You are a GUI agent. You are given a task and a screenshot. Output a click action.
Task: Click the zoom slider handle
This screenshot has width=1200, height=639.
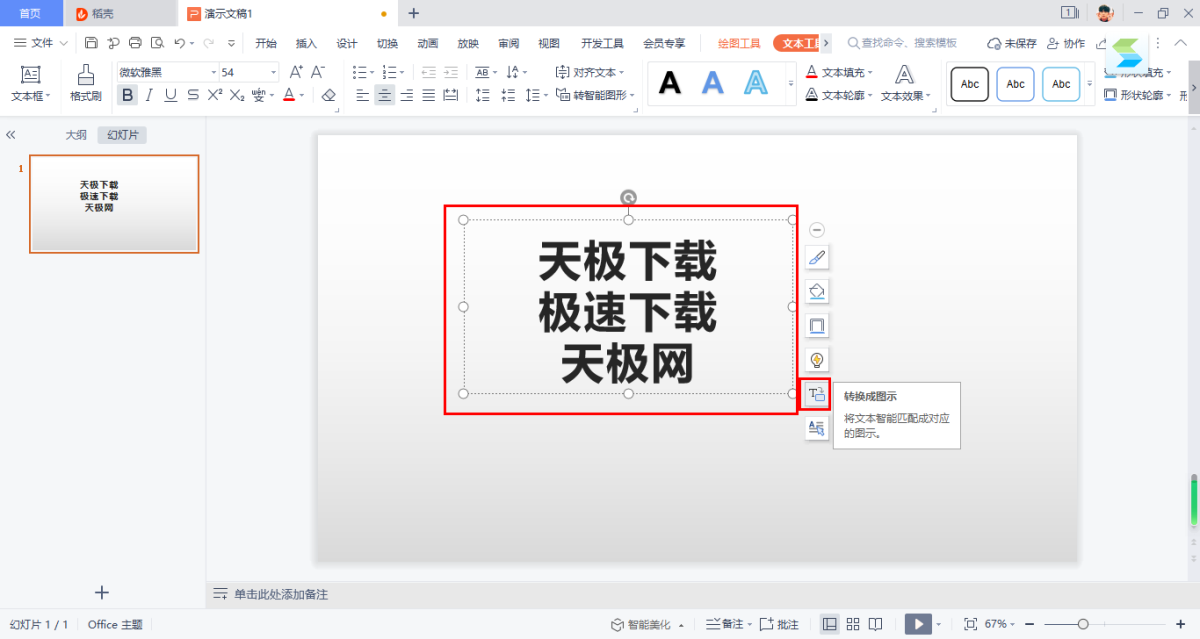[1082, 624]
